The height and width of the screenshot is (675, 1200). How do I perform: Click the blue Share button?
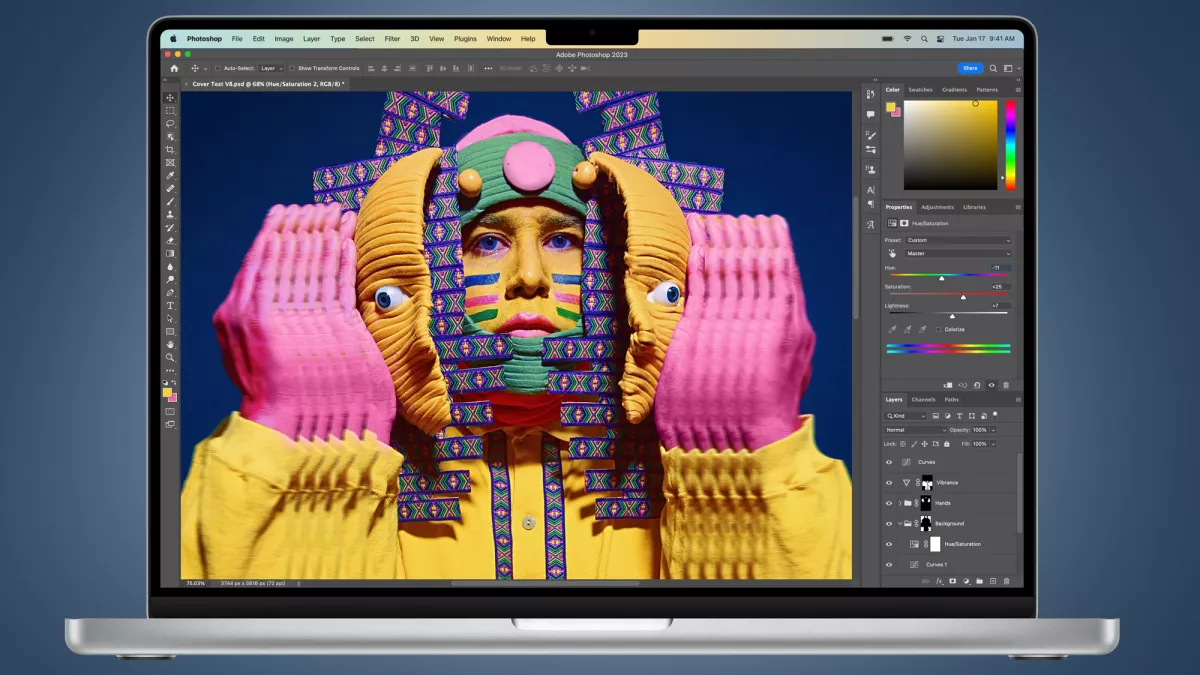(x=969, y=68)
